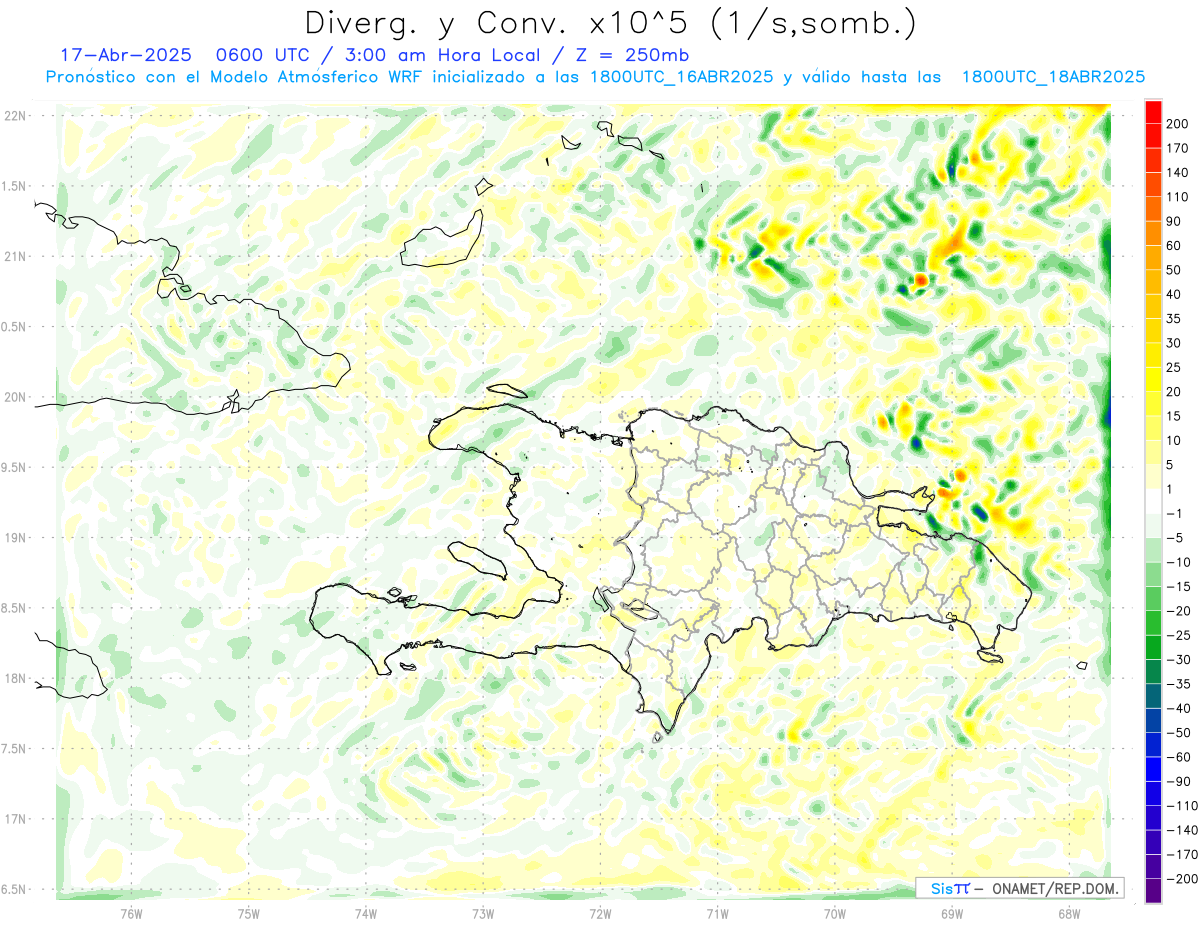Click the '69W' longitude label
This screenshot has height=927, width=1200.
(951, 912)
